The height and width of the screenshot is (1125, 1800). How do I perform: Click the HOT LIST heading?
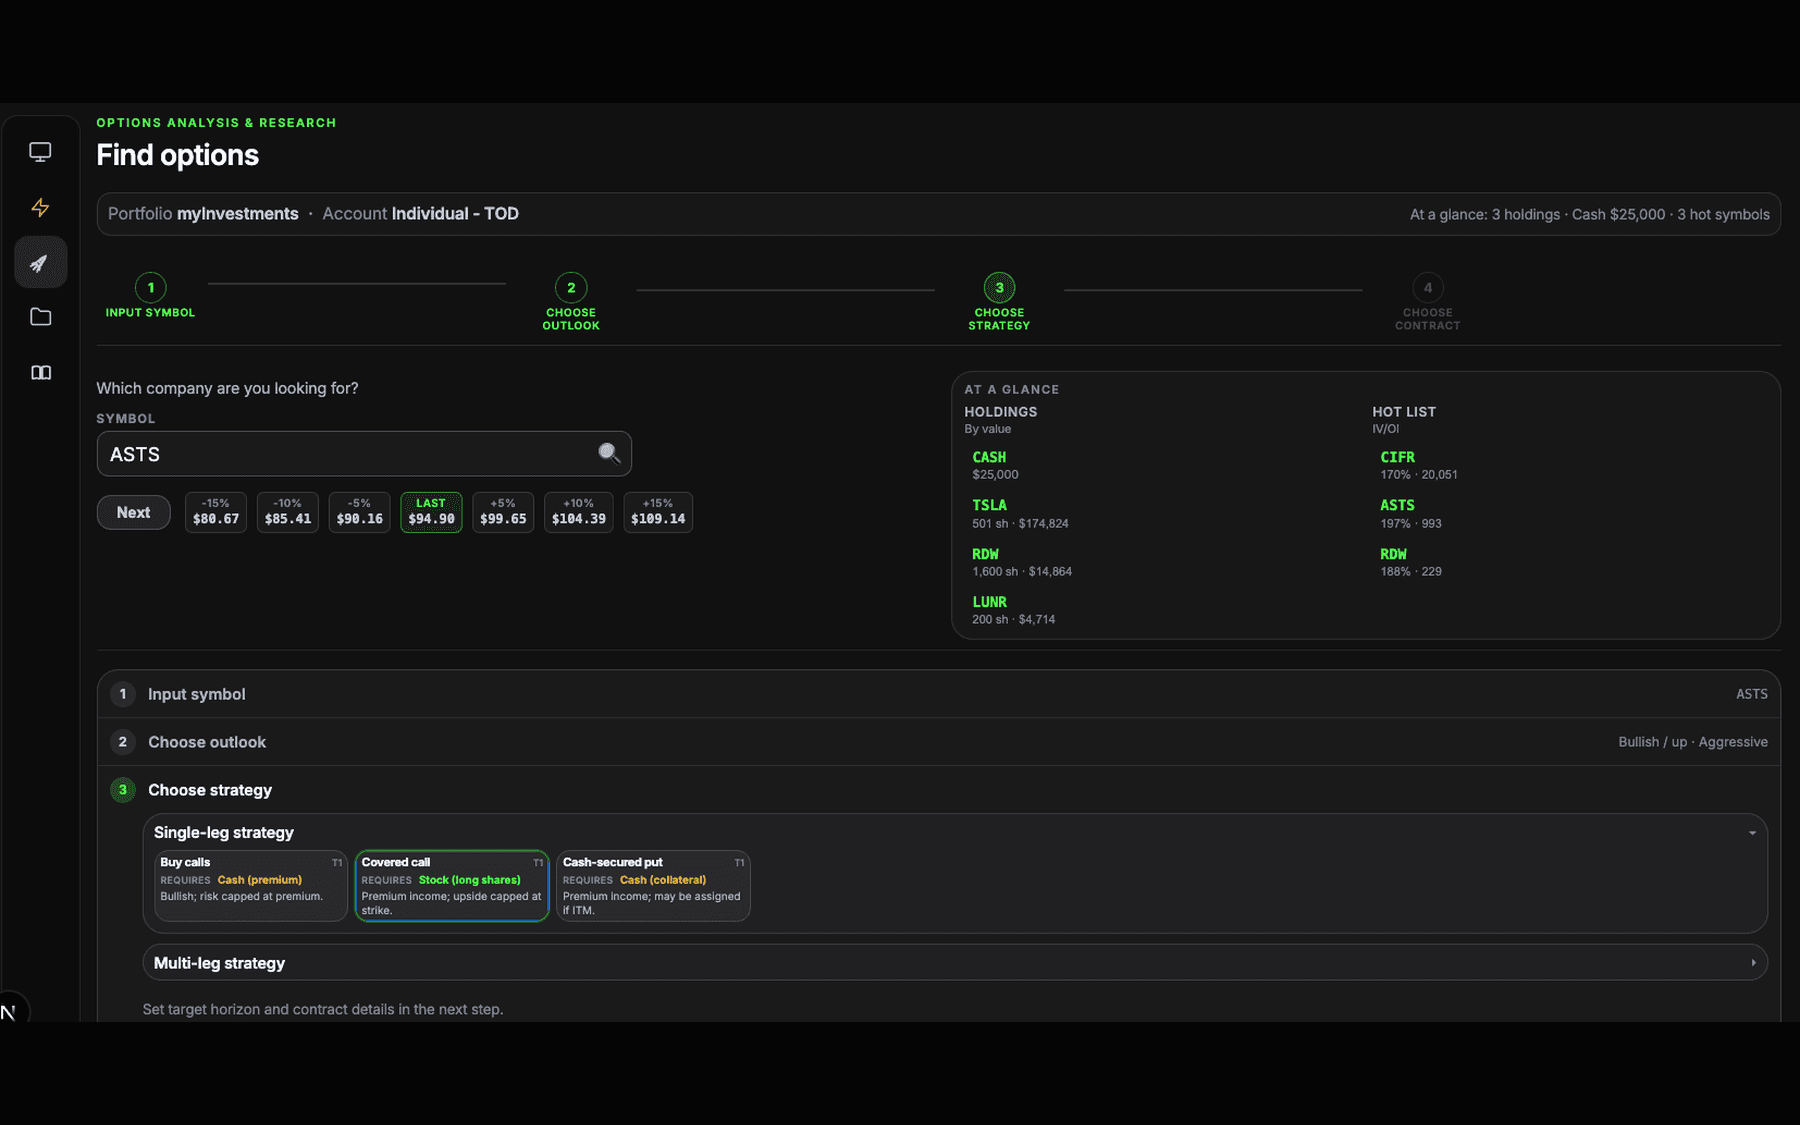coord(1403,412)
